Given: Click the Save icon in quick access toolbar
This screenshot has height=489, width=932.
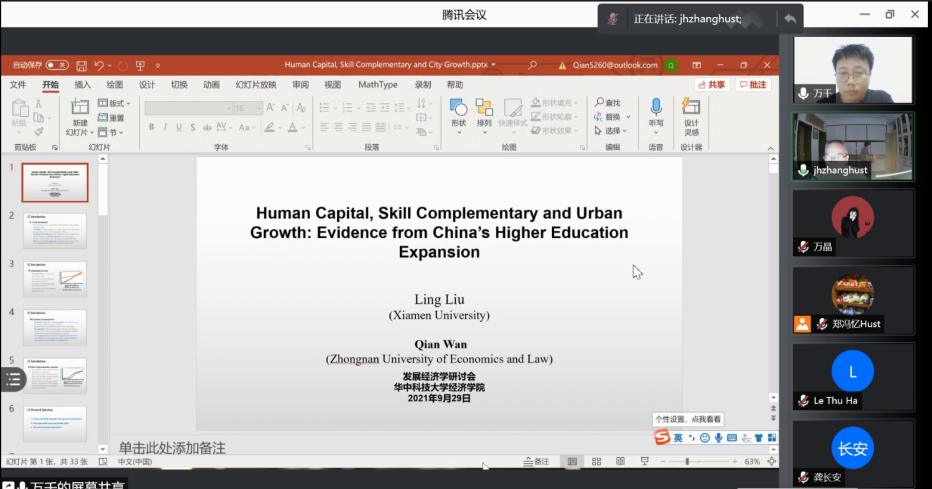Looking at the screenshot, I should [x=82, y=65].
